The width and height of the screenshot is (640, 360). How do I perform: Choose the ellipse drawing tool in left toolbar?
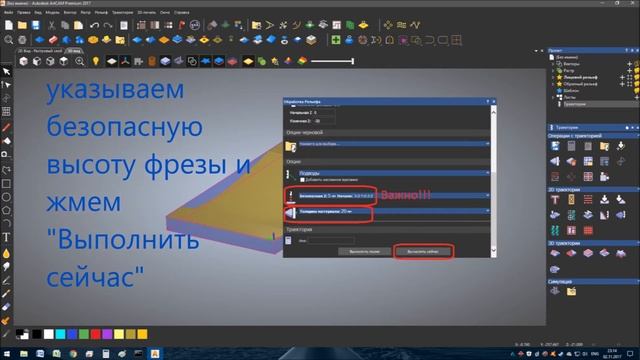pyautogui.click(x=6, y=197)
